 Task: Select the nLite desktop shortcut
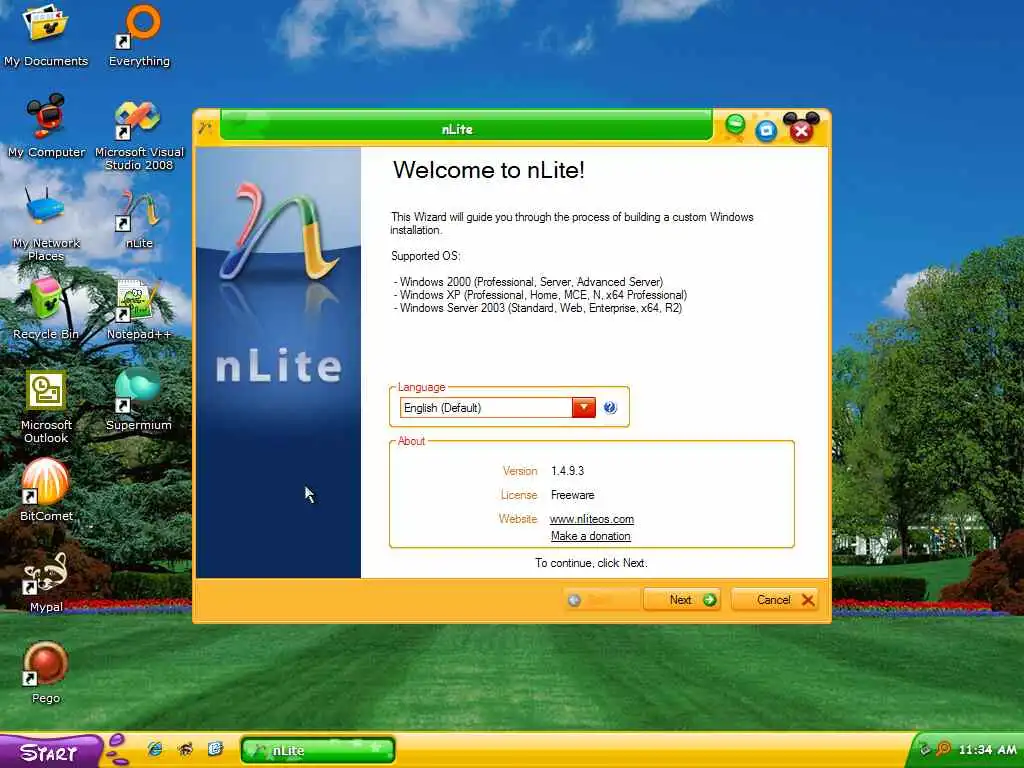pos(139,219)
